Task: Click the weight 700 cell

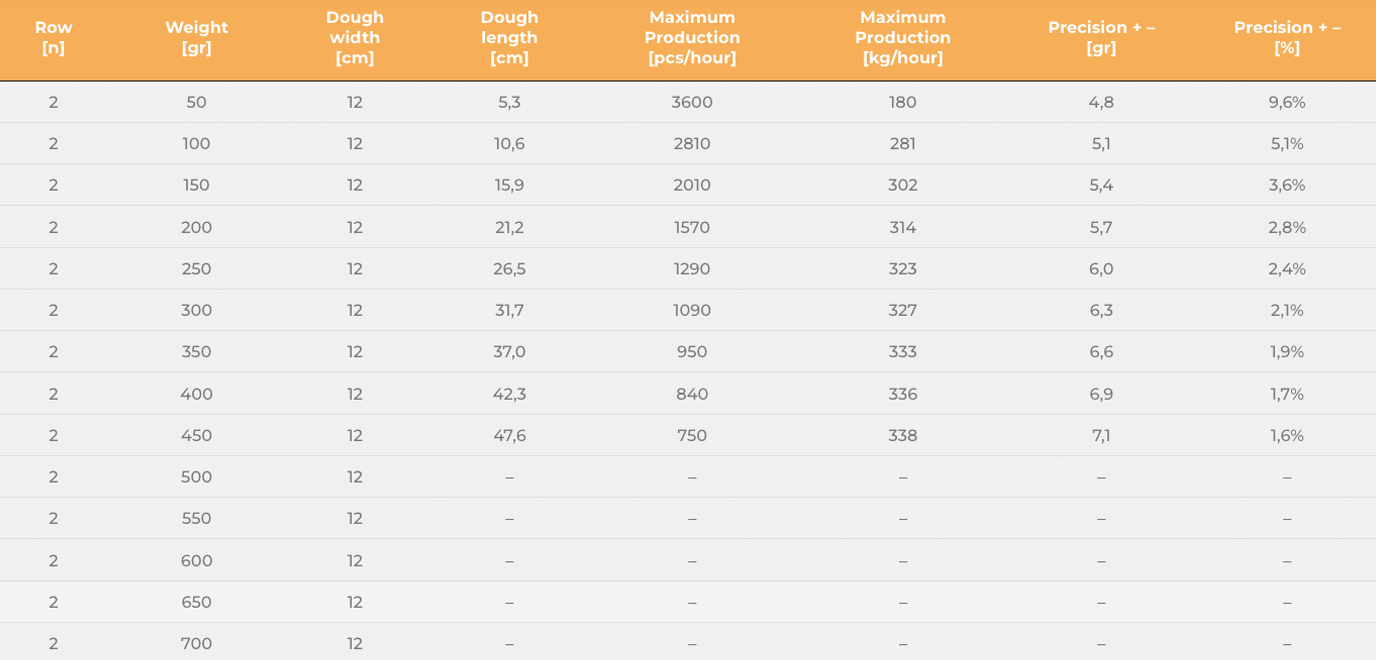Action: pyautogui.click(x=196, y=644)
